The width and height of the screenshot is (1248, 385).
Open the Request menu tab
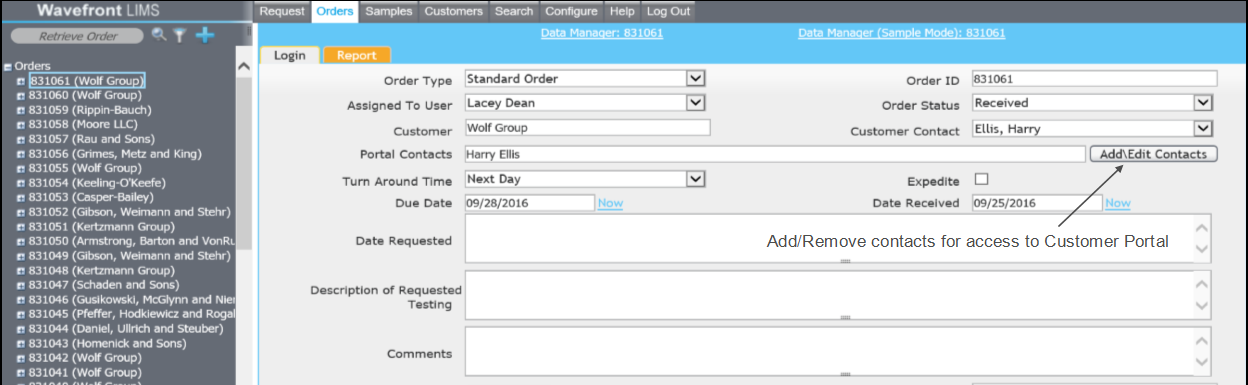(x=282, y=11)
